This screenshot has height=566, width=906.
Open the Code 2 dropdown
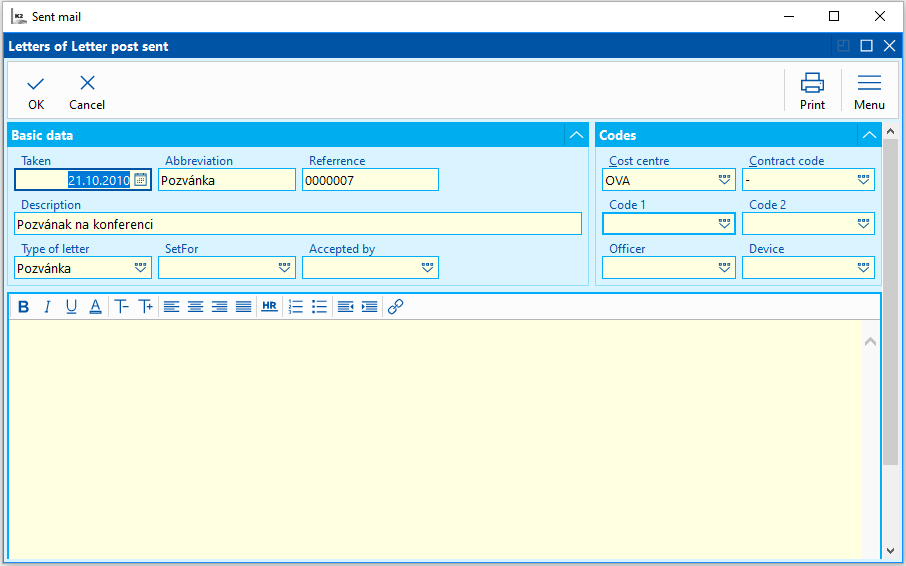[864, 224]
